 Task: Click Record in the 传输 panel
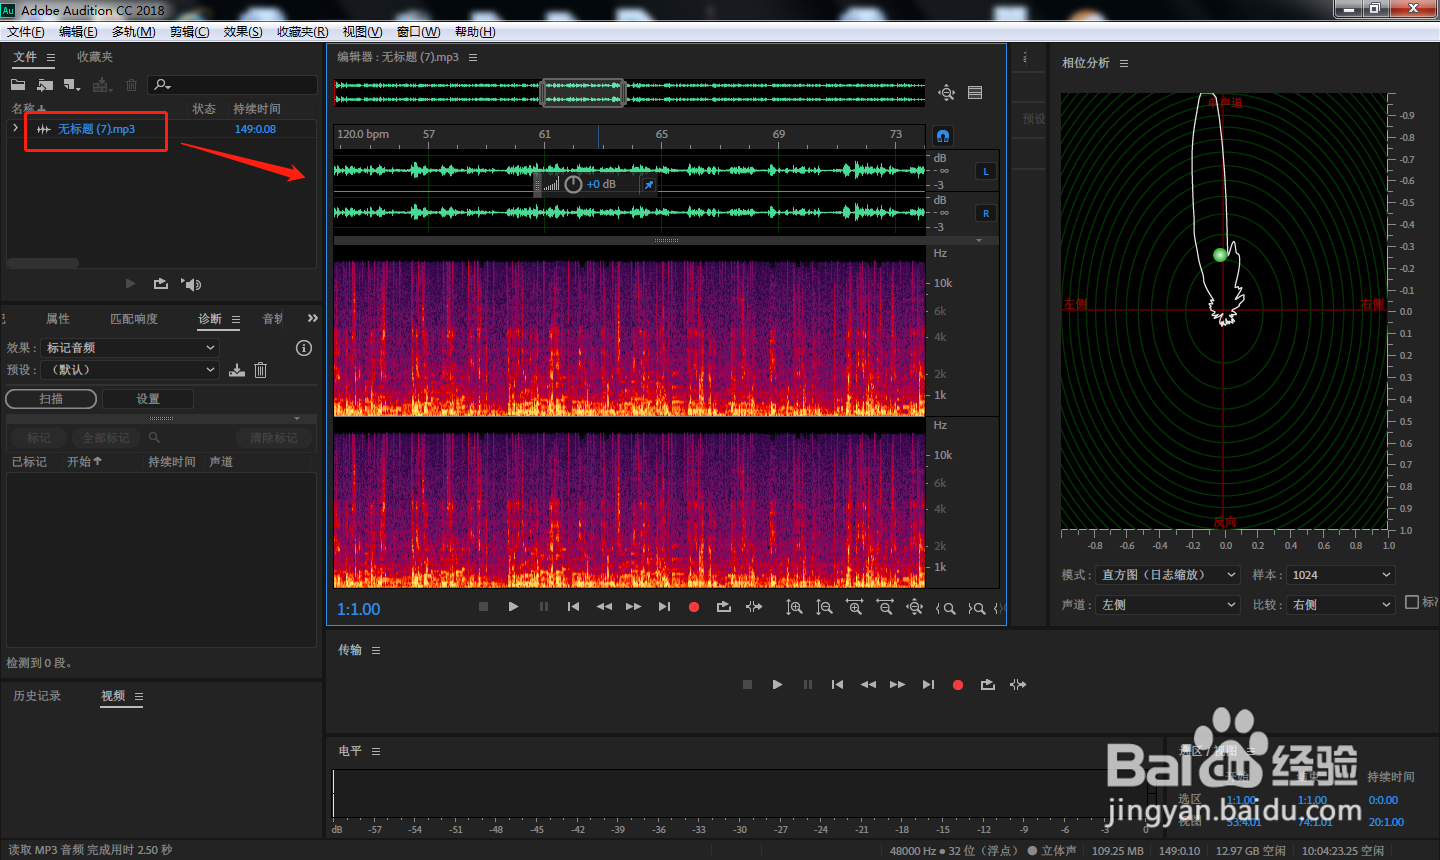[x=958, y=685]
